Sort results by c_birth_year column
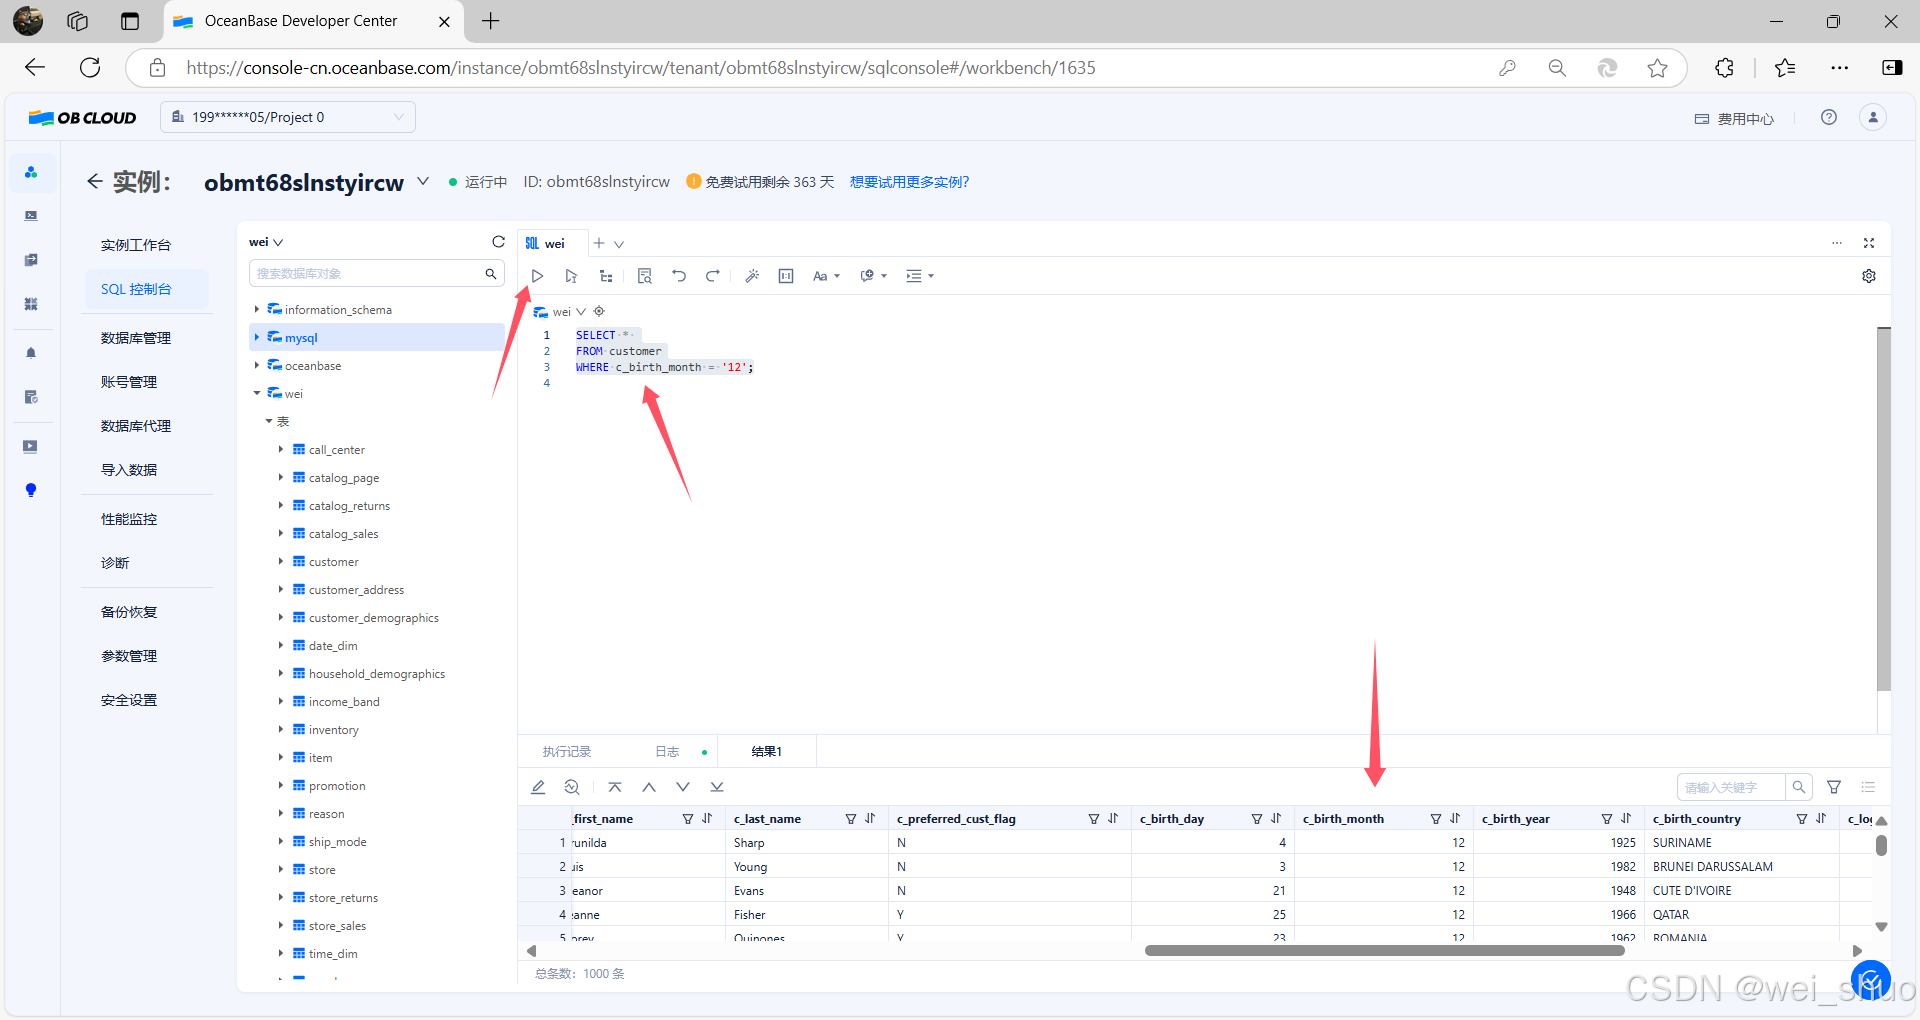Image resolution: width=1920 pixels, height=1020 pixels. (x=1626, y=819)
